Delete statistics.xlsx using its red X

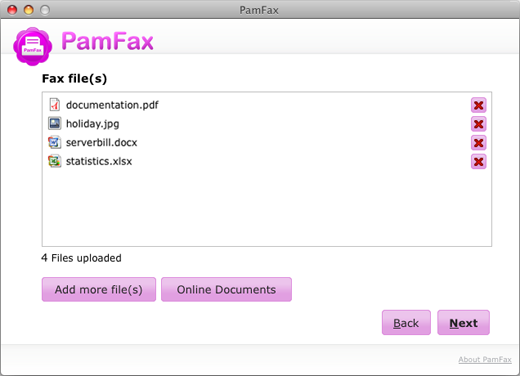[x=478, y=162]
